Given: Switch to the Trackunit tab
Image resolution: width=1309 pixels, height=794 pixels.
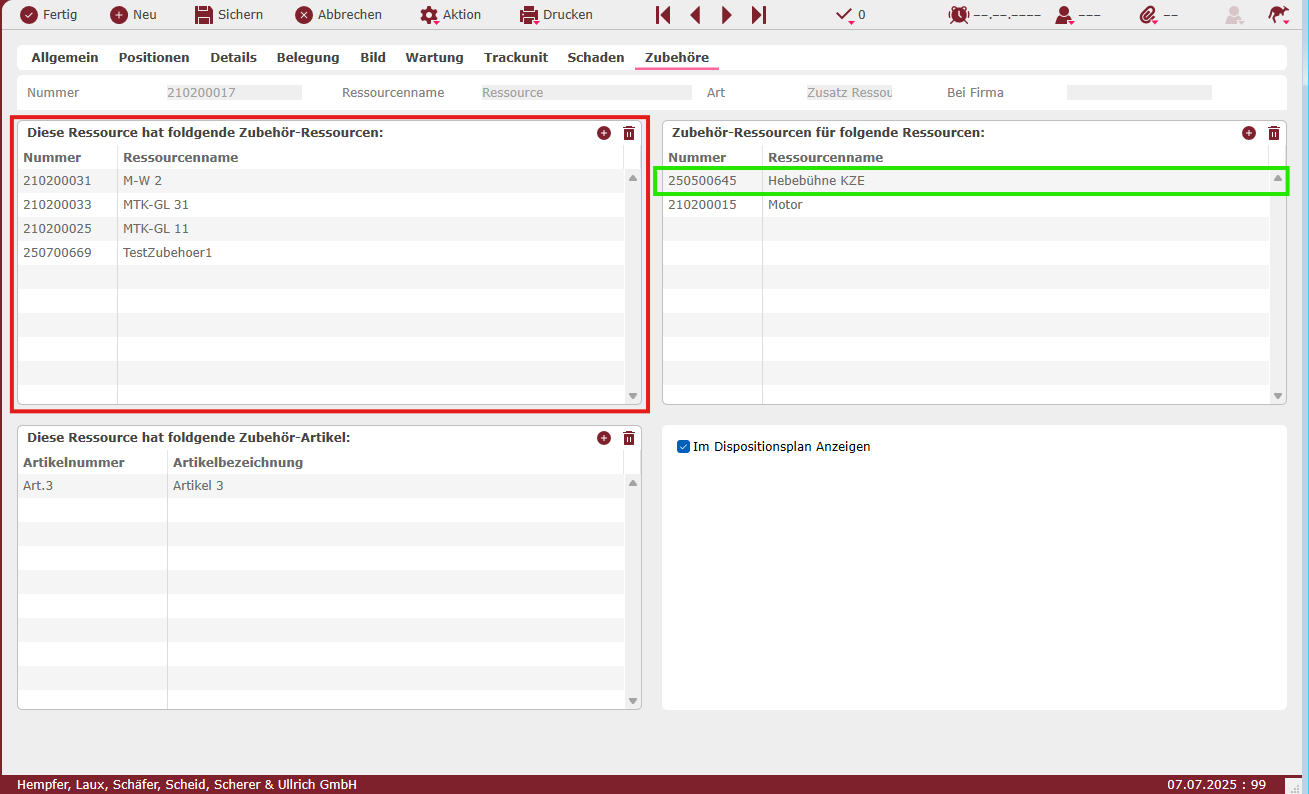Looking at the screenshot, I should (x=516, y=58).
